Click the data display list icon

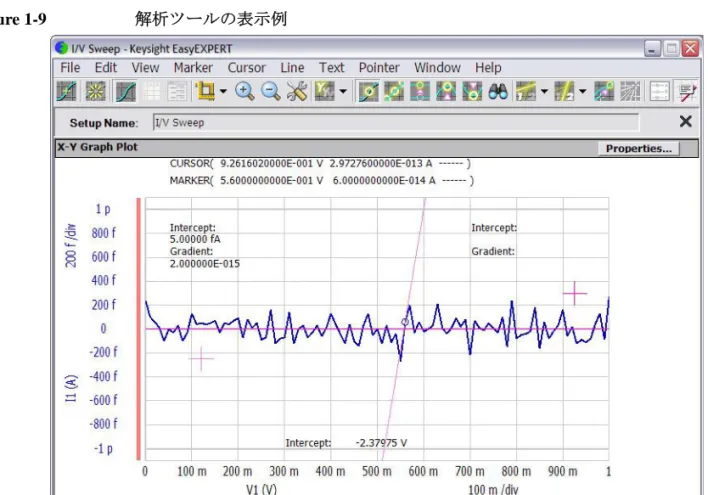(x=659, y=91)
